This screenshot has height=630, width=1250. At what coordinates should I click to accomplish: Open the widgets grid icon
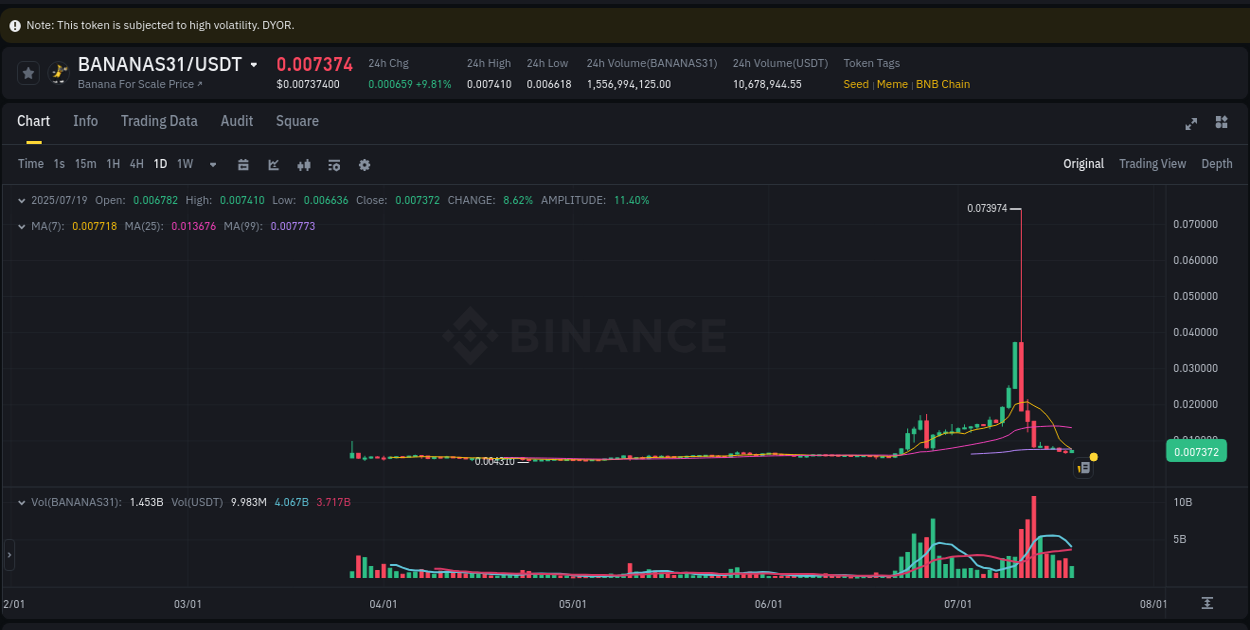pos(1221,122)
